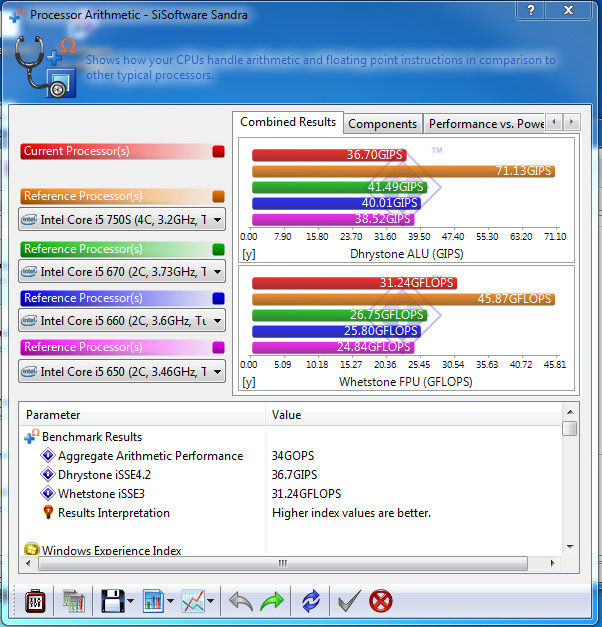This screenshot has height=627, width=602.
Task: Click the Parameter column header
Action: click(x=142, y=415)
